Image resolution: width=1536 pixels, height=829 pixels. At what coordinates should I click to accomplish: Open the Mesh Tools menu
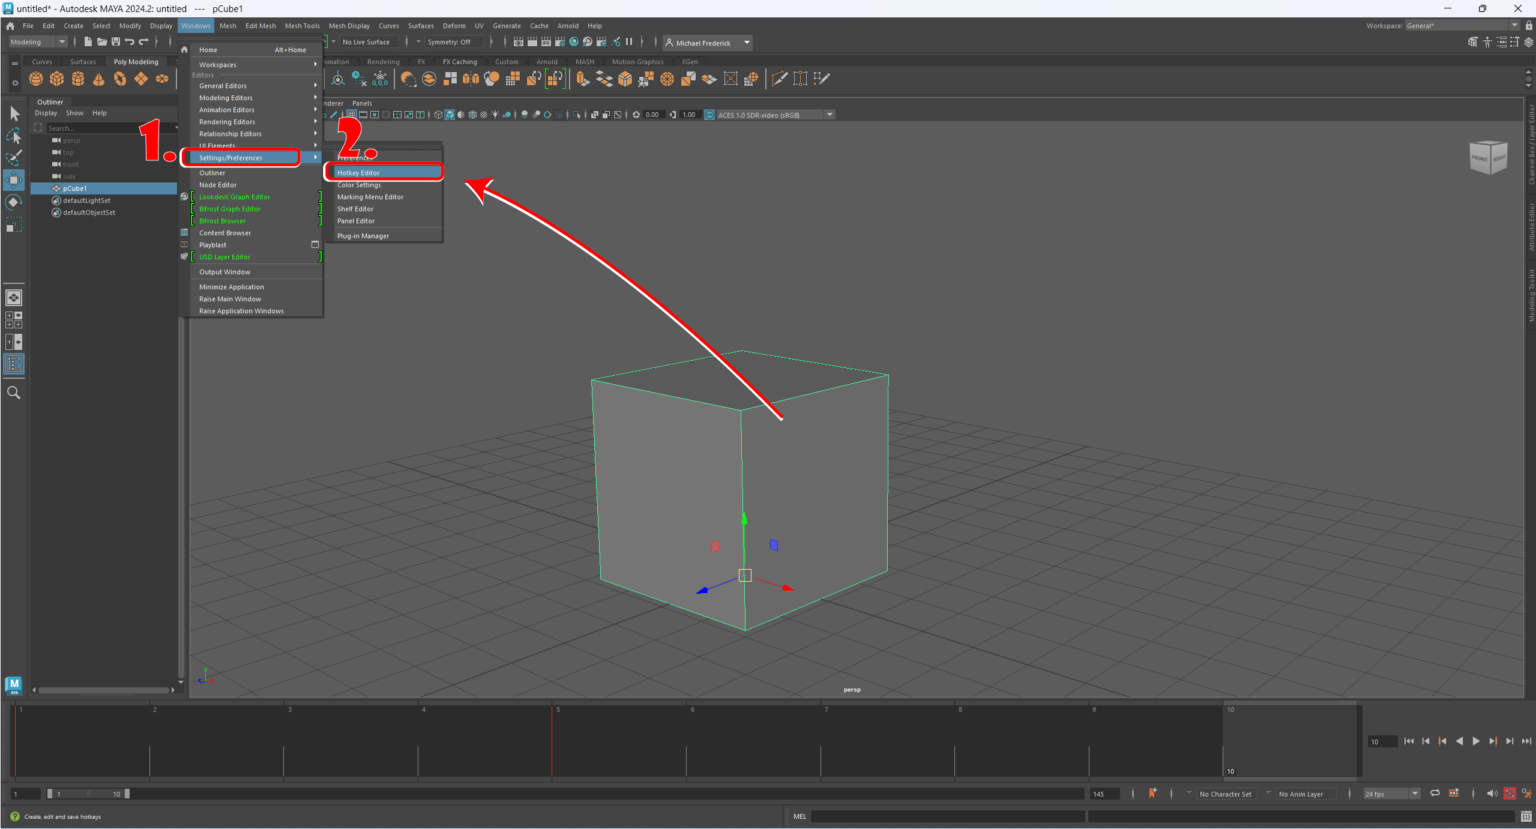(x=302, y=26)
